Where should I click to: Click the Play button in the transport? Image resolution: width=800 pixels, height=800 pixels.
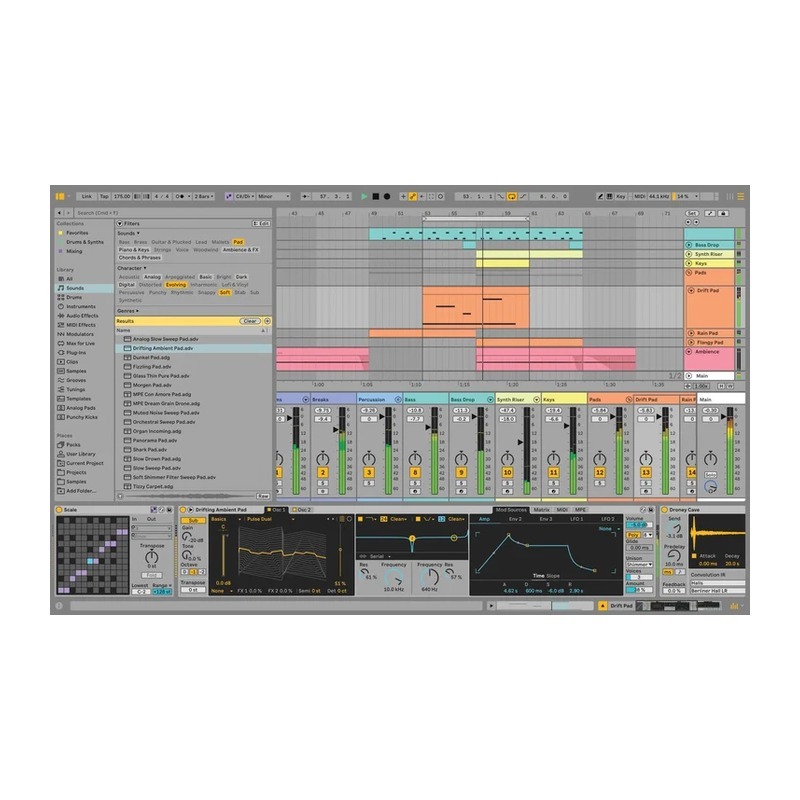coord(364,196)
